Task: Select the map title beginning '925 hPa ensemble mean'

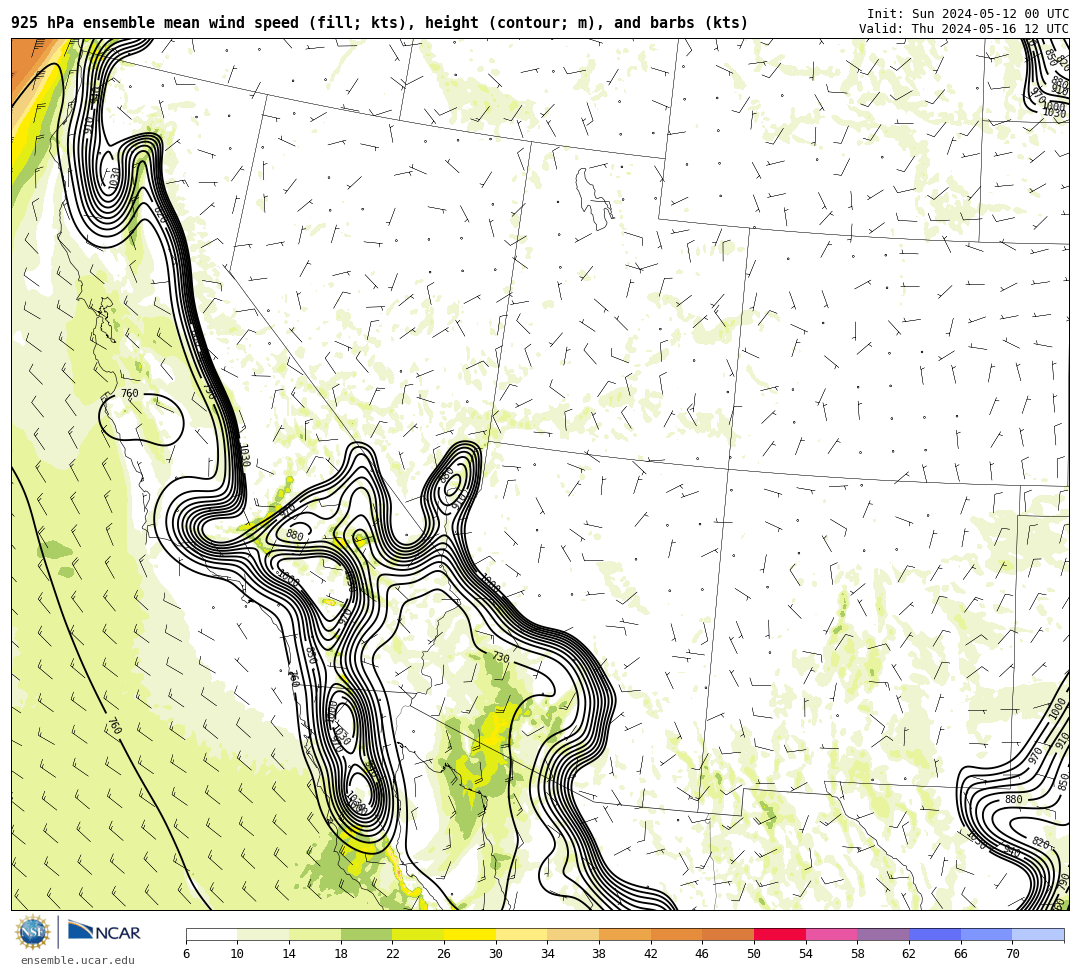Action: click(x=380, y=23)
